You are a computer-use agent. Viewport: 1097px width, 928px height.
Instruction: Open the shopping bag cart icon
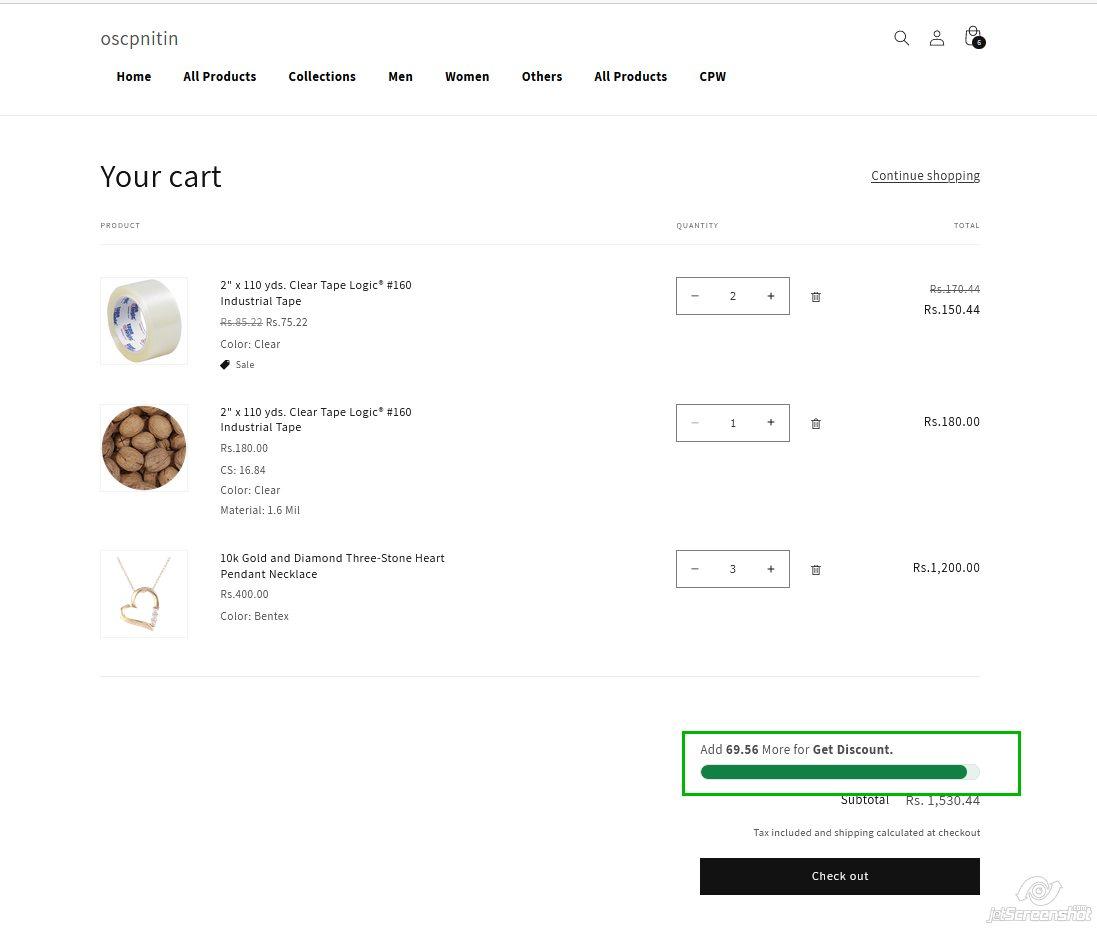tap(972, 37)
